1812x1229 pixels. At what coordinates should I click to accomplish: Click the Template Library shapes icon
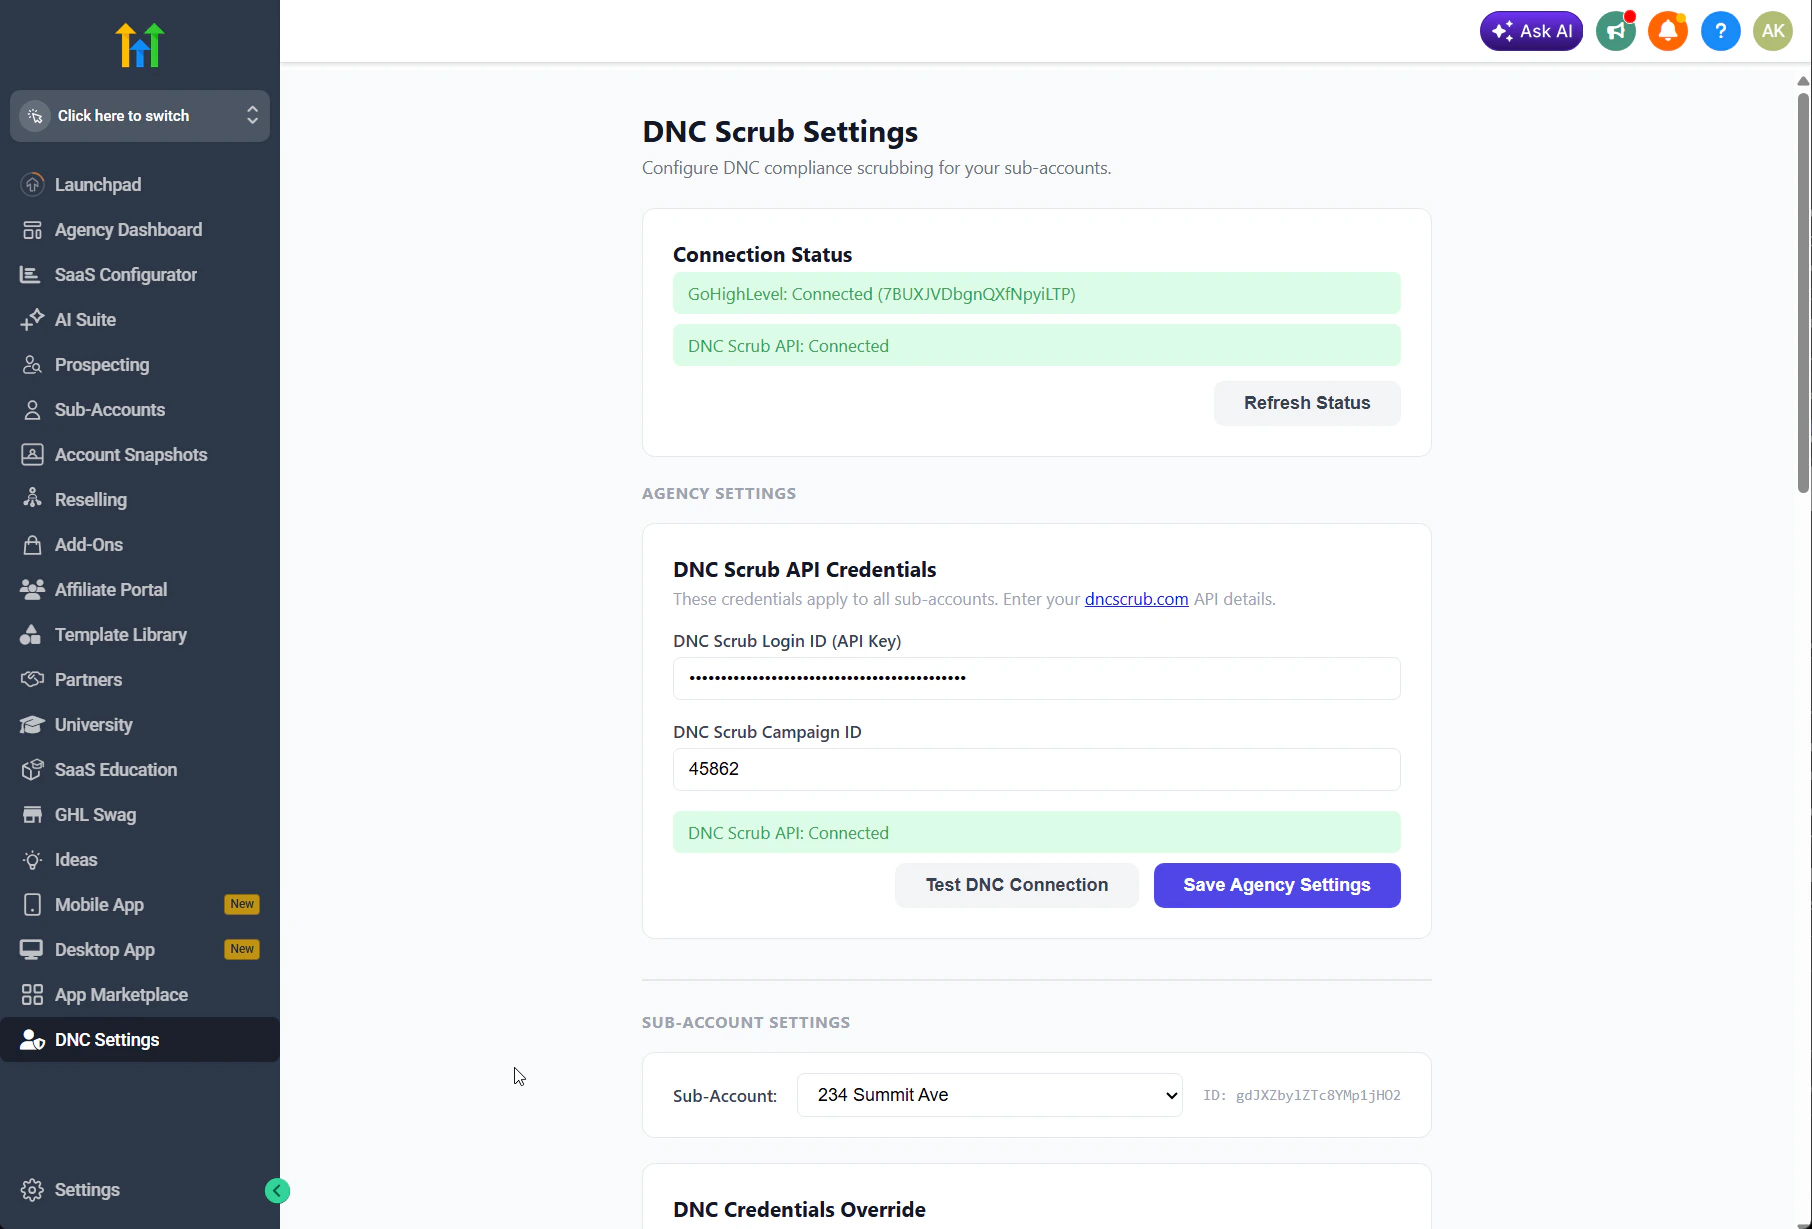click(32, 634)
